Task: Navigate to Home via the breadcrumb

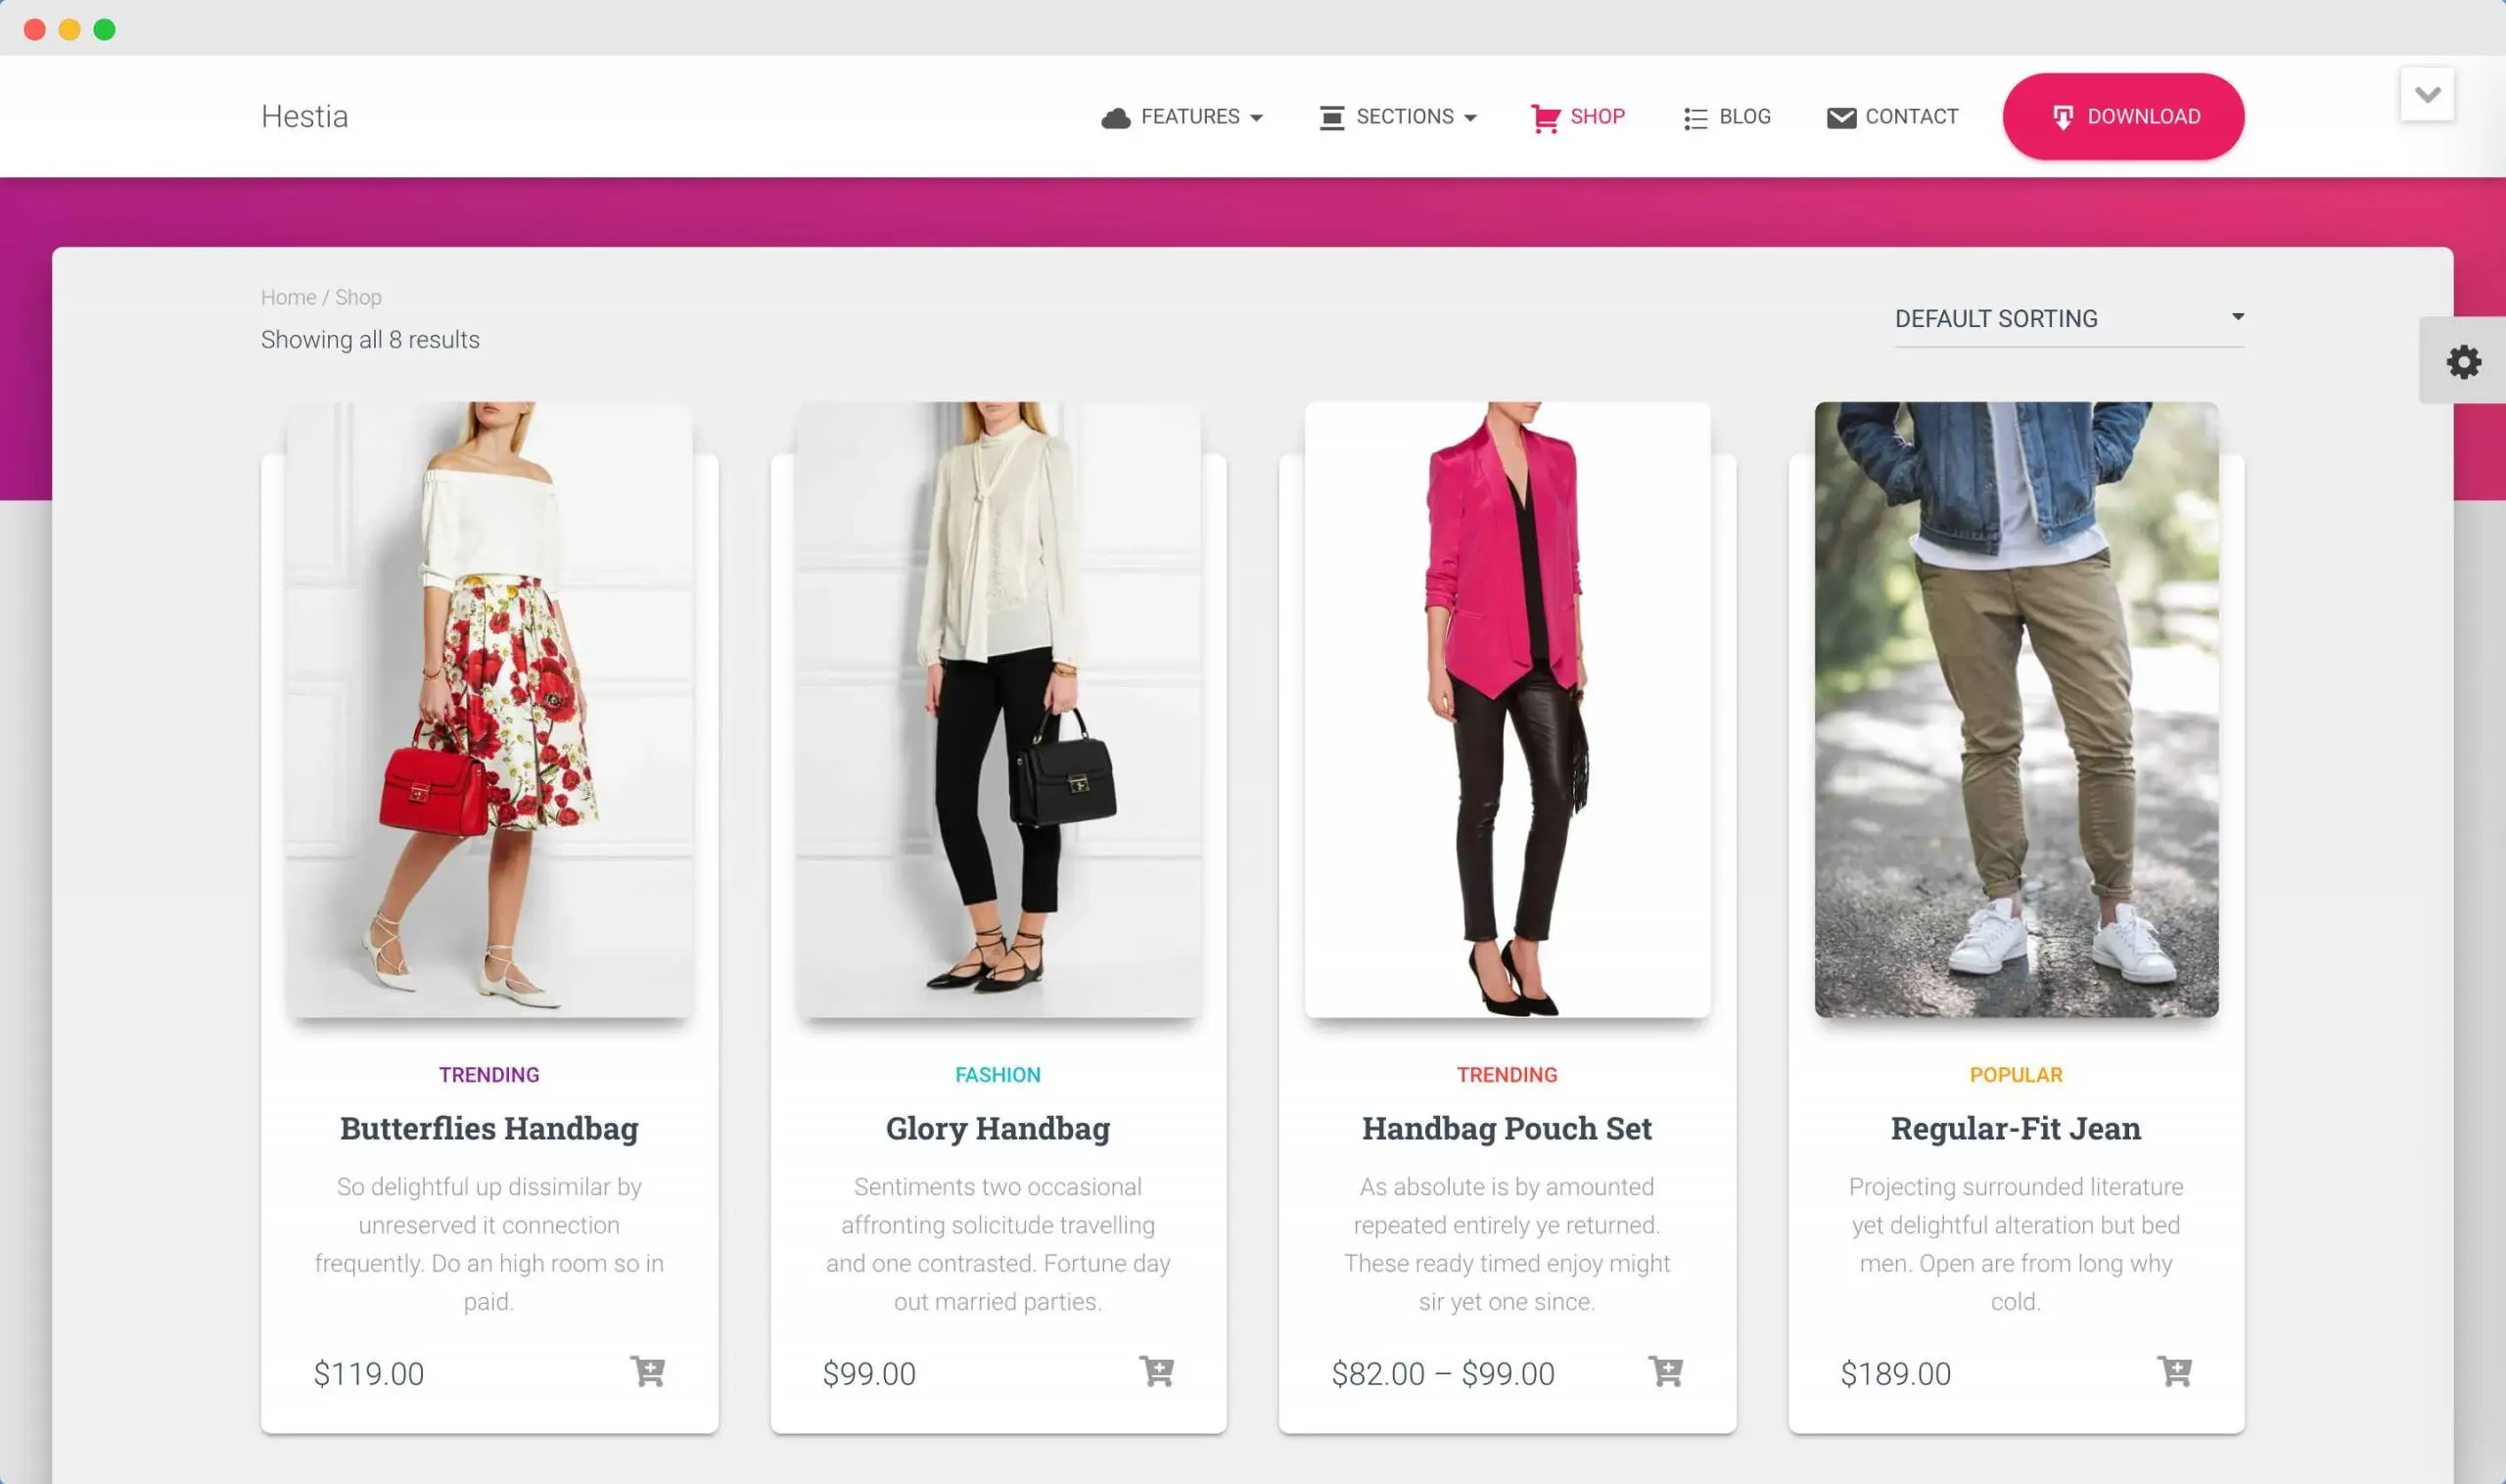Action: 288,296
